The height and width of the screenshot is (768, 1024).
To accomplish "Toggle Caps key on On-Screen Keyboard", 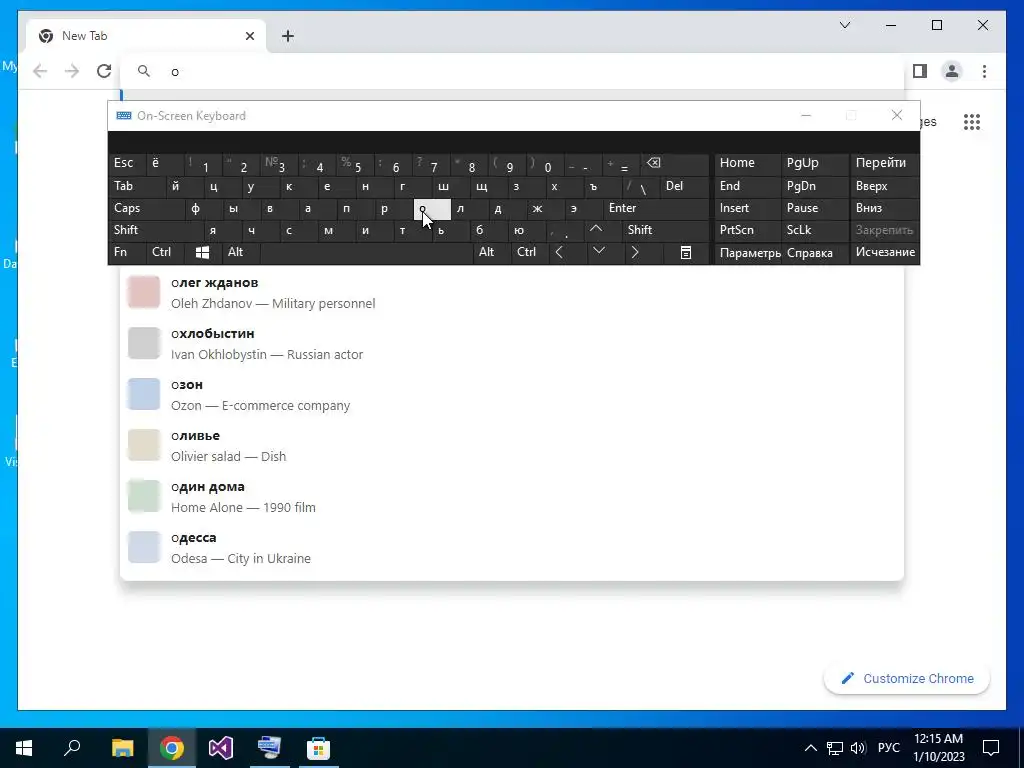I will coord(146,208).
